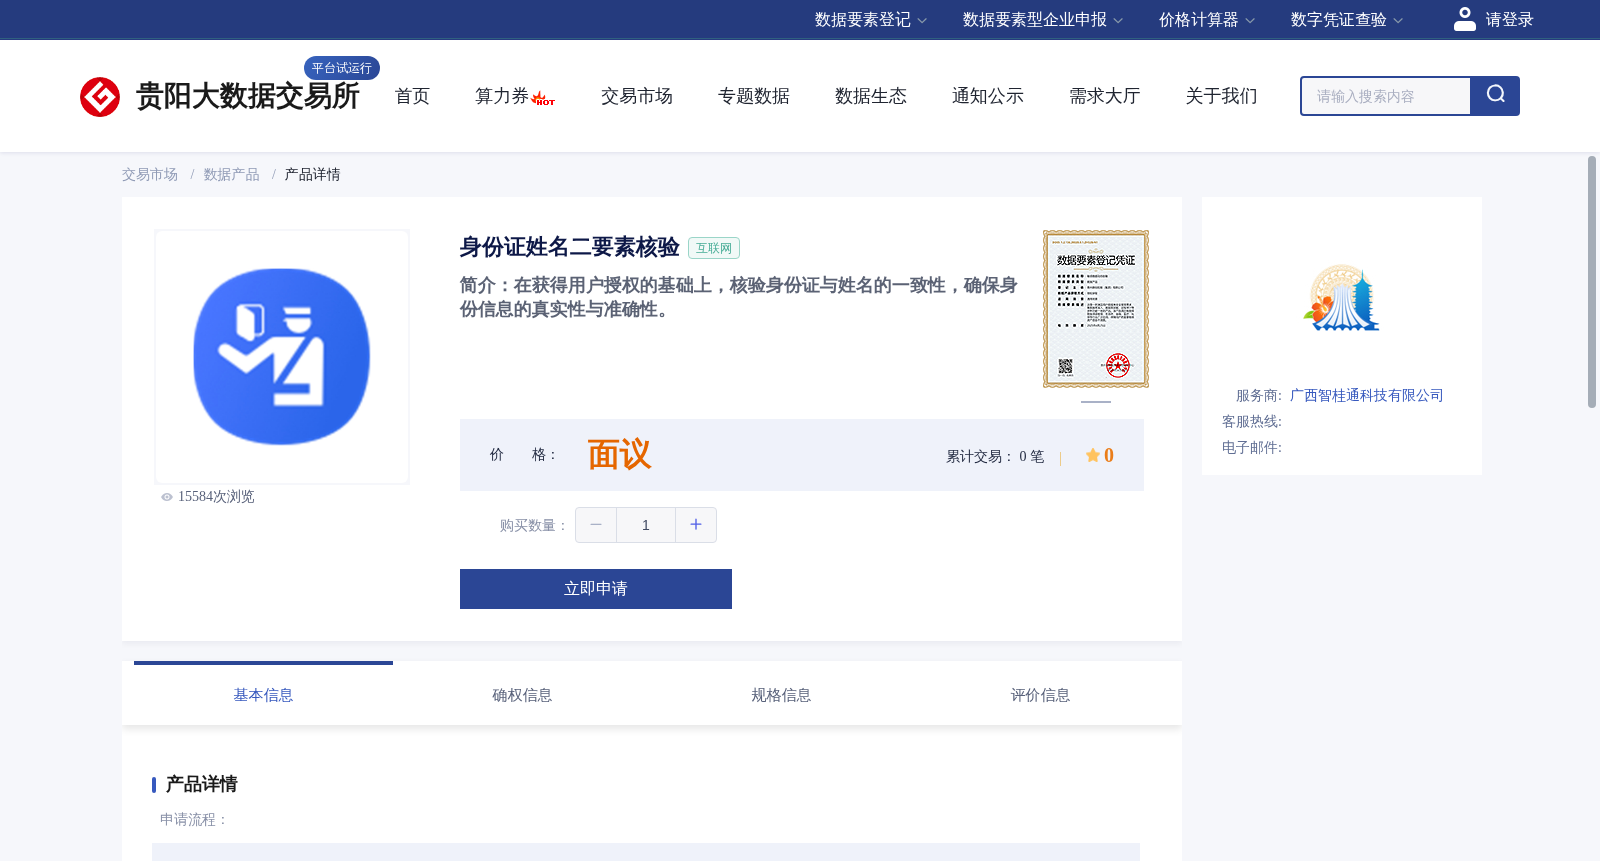Open the 关于我们 nav item
1600x861 pixels.
[x=1222, y=96]
